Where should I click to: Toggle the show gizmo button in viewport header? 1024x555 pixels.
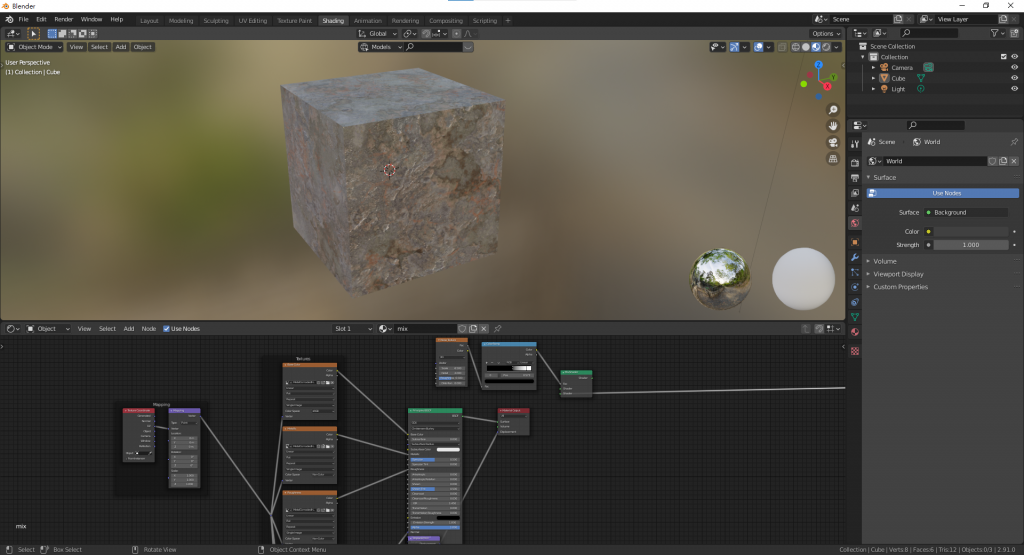pyautogui.click(x=734, y=47)
